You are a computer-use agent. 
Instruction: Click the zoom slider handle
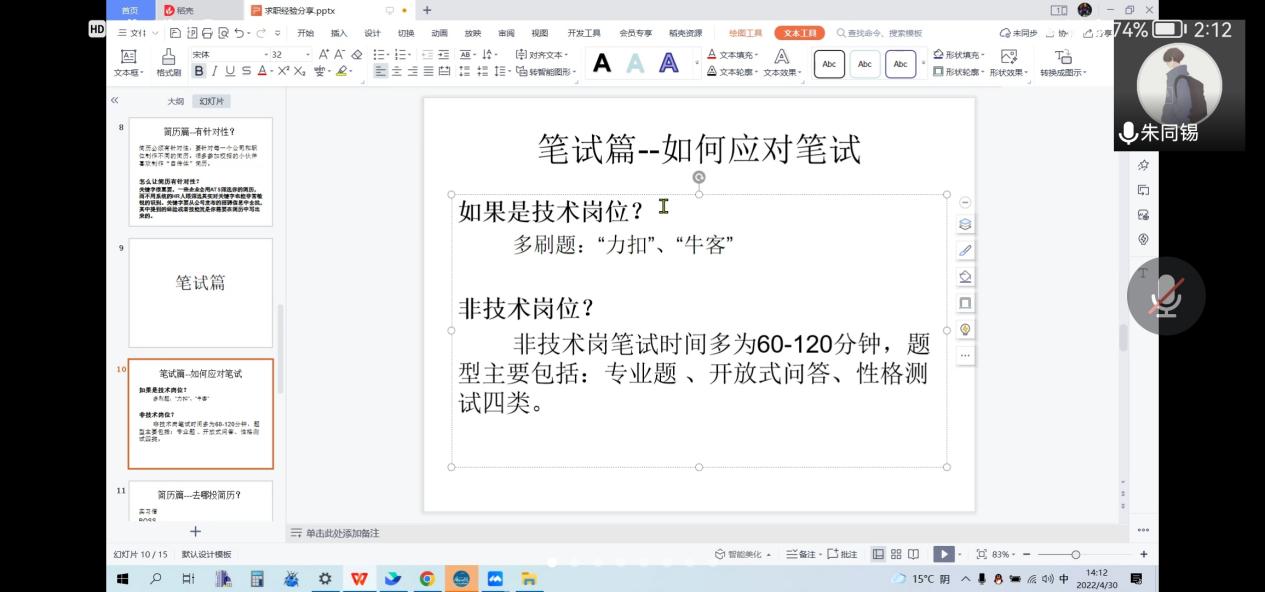(x=1075, y=554)
